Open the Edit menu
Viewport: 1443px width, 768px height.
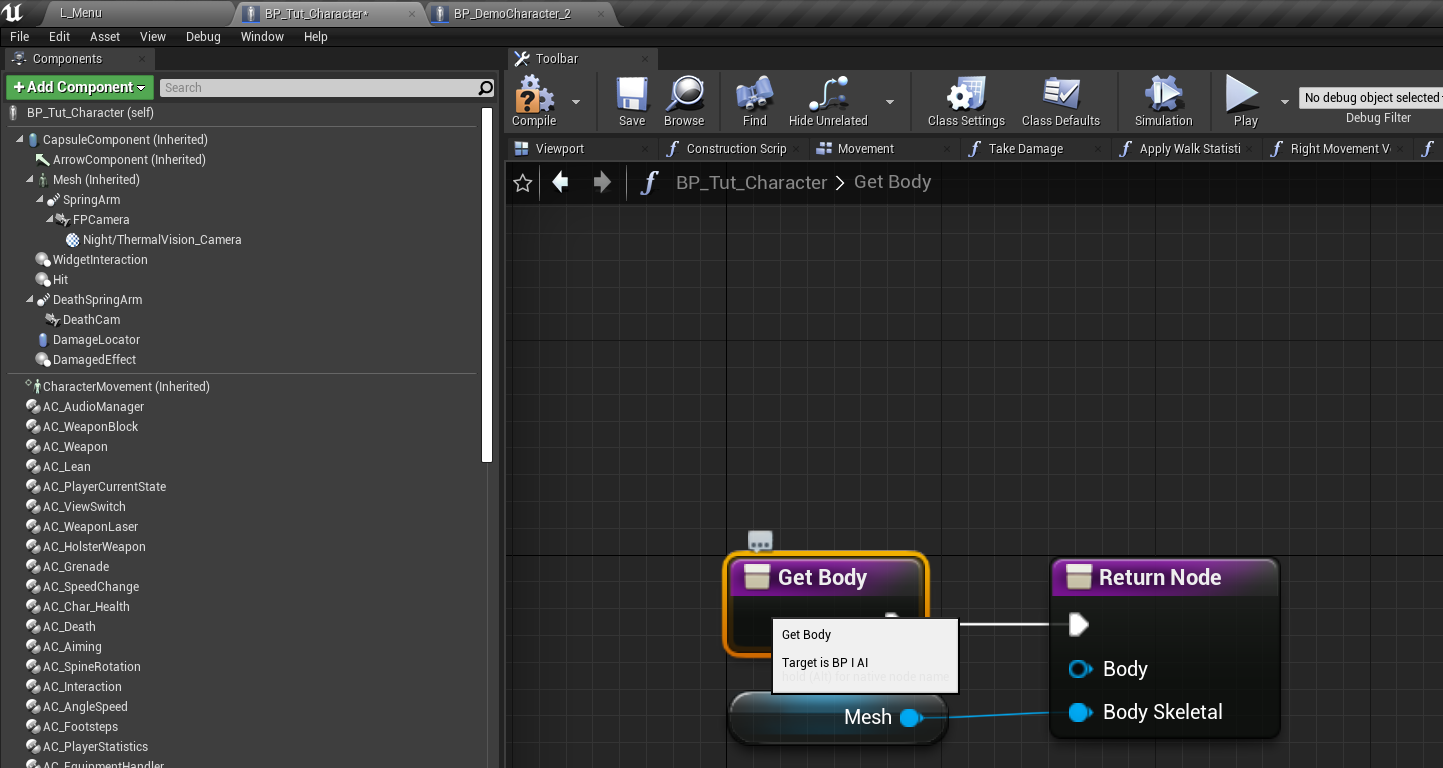click(60, 36)
